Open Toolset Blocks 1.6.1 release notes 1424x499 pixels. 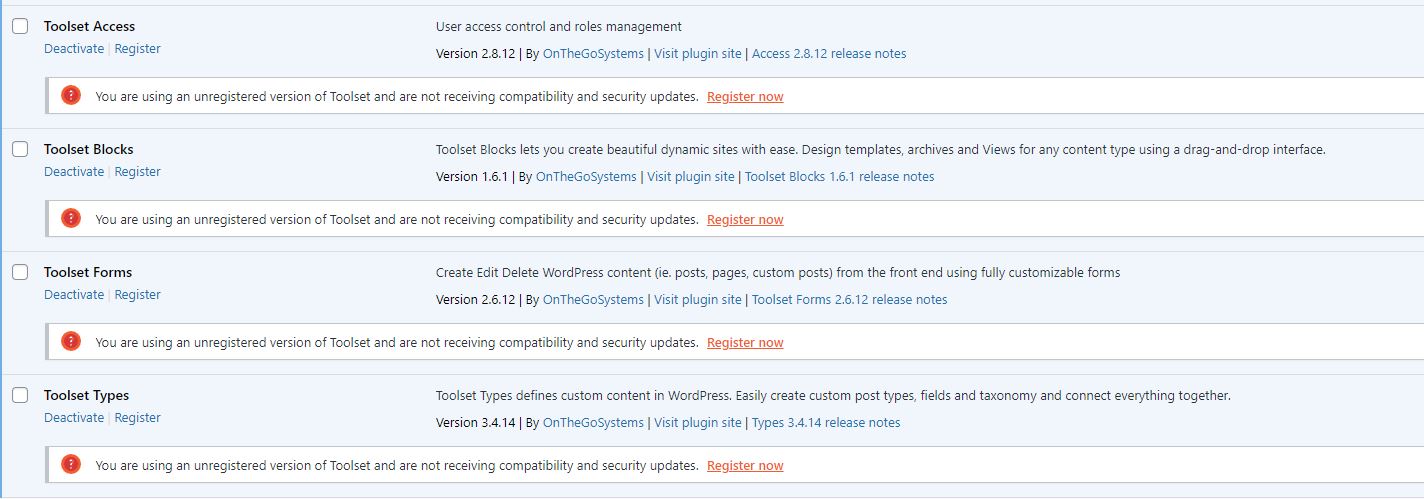tap(839, 177)
